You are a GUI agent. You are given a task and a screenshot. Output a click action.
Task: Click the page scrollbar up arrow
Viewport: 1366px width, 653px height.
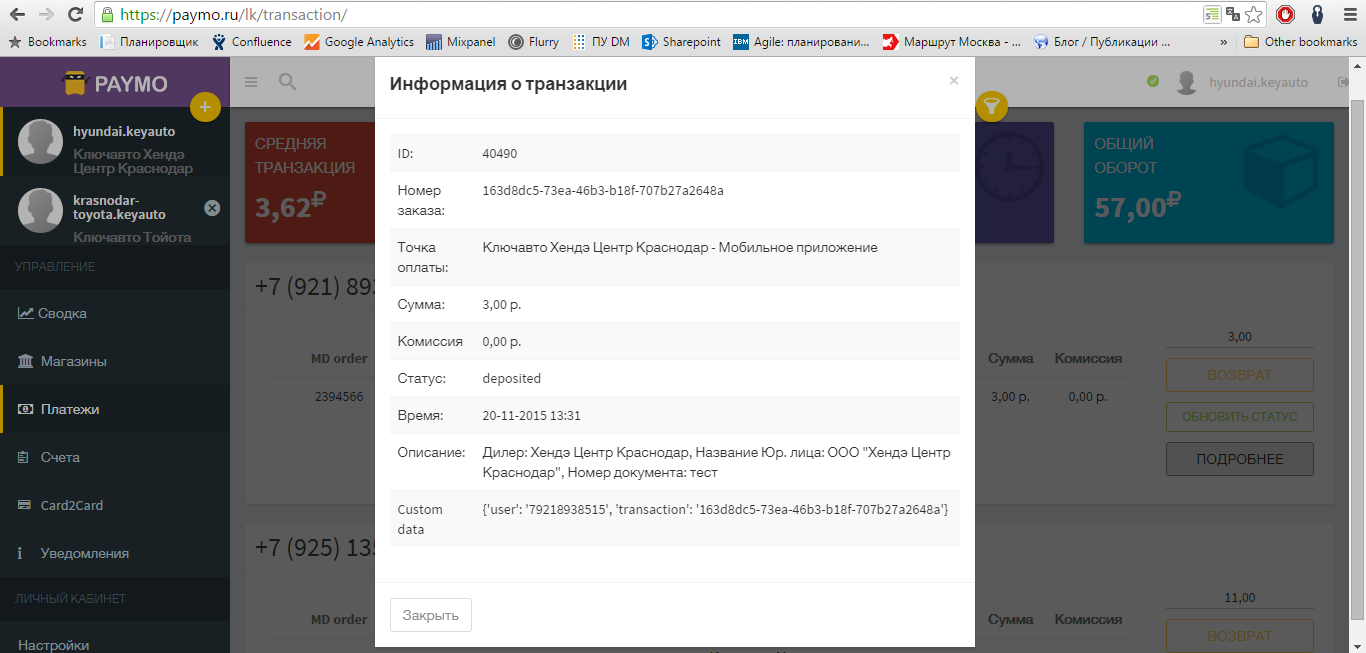(x=1357, y=66)
